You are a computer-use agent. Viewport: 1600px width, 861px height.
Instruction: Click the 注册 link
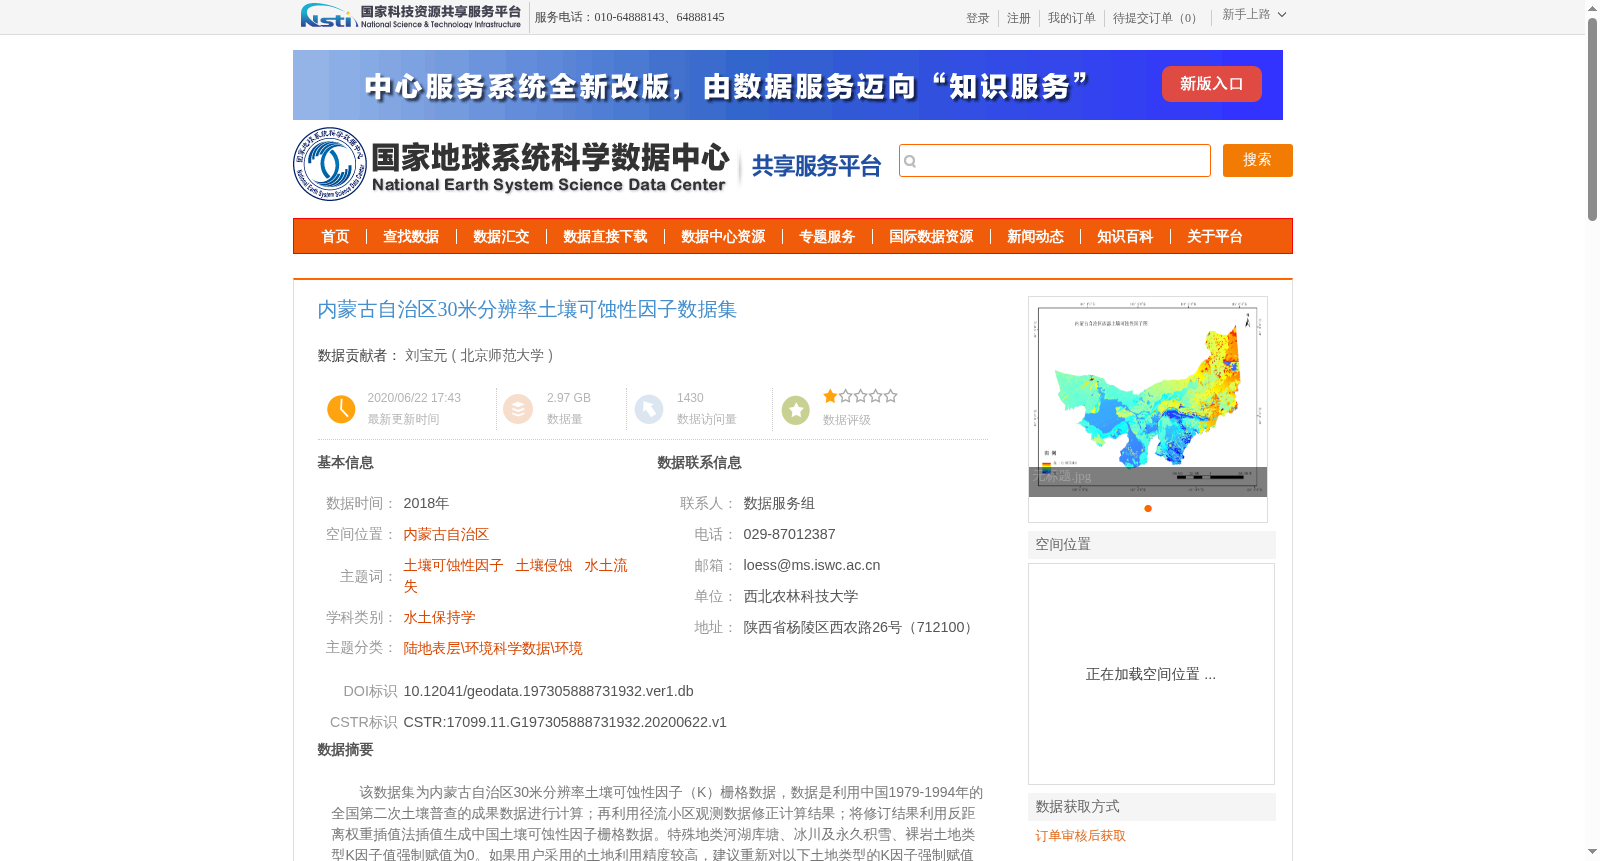(1019, 18)
